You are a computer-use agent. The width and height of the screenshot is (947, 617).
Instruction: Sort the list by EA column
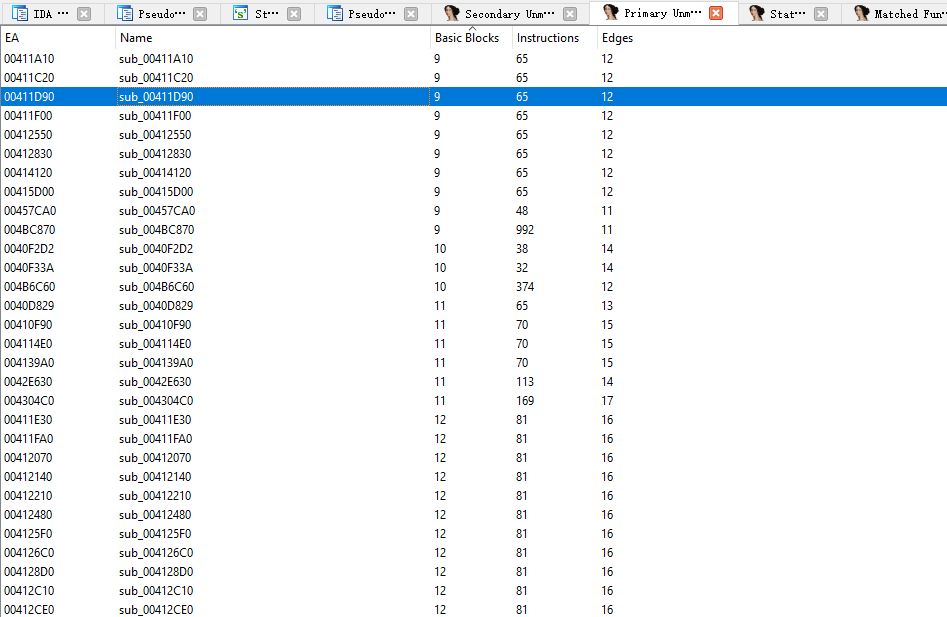pos(12,38)
